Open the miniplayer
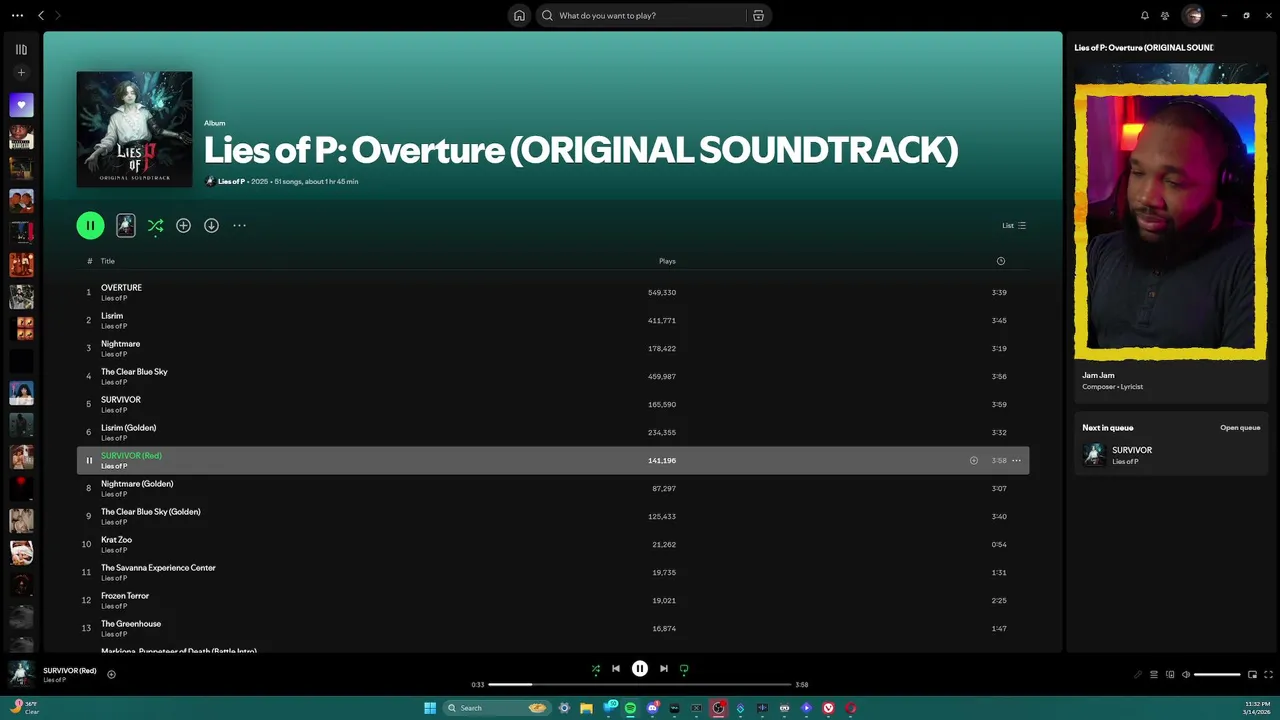Screen dimensions: 1280x720 pos(1252,675)
